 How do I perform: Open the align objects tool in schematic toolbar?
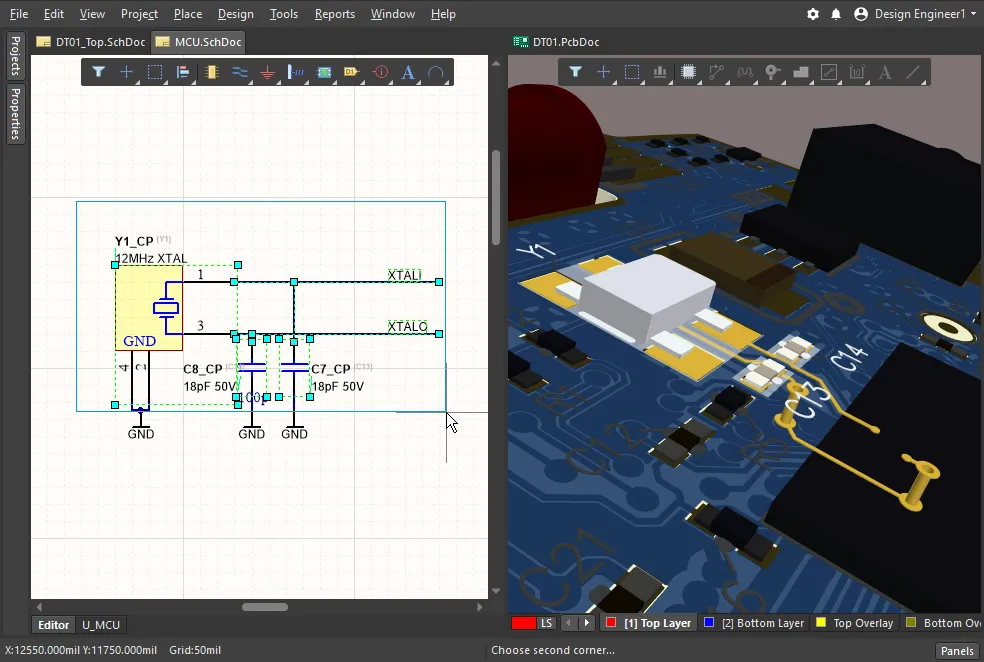(x=183, y=72)
